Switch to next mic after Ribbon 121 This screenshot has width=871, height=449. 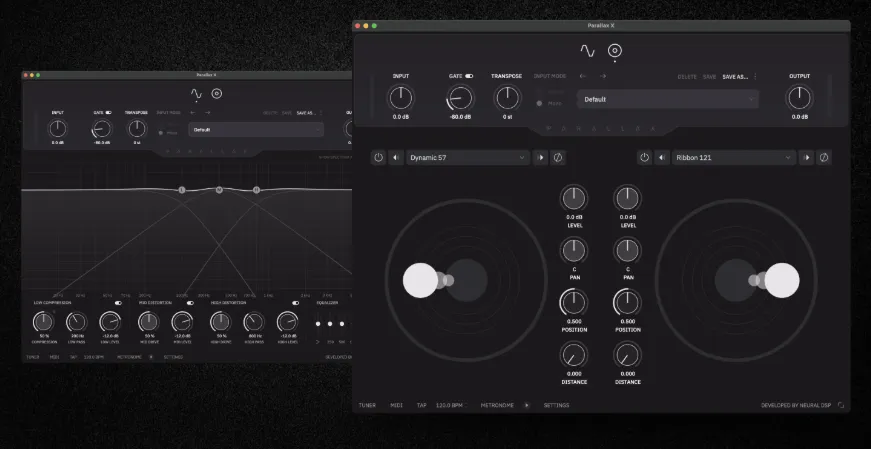click(806, 158)
